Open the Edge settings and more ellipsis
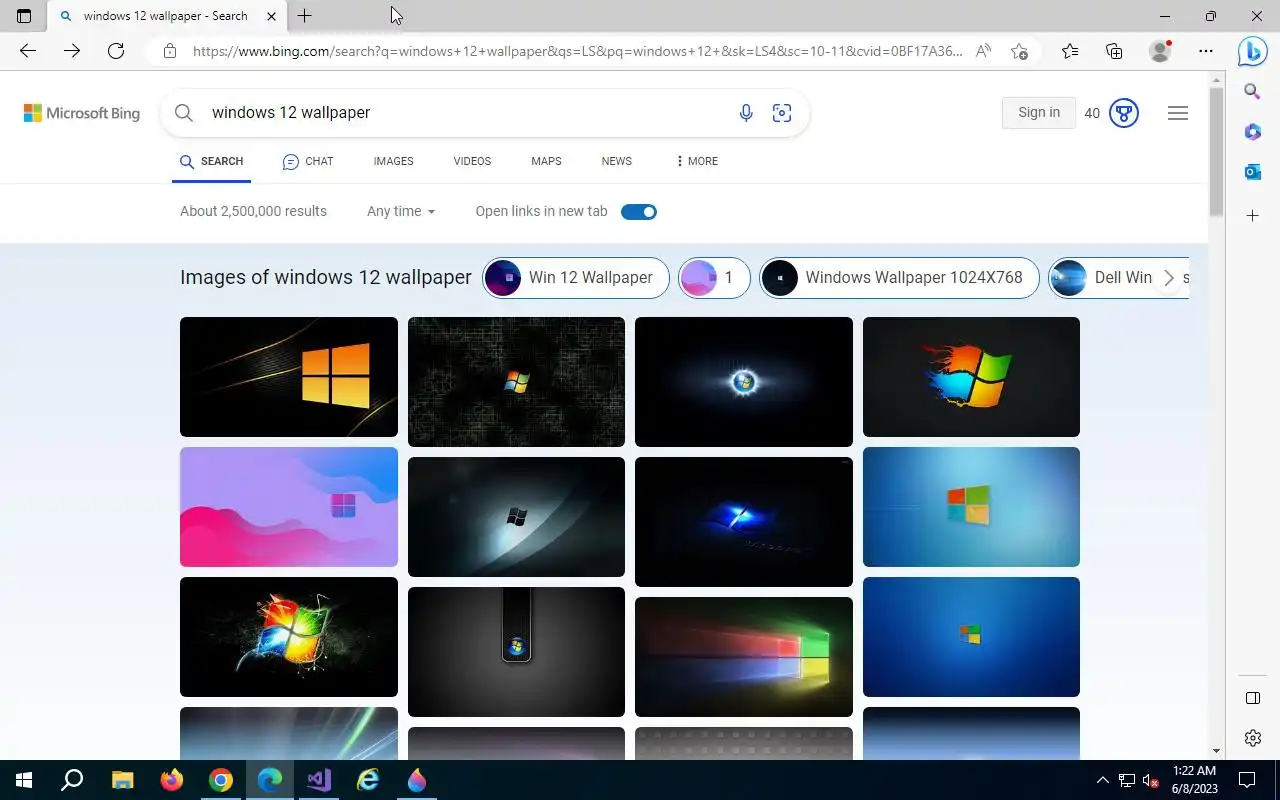The width and height of the screenshot is (1280, 800). coord(1206,51)
